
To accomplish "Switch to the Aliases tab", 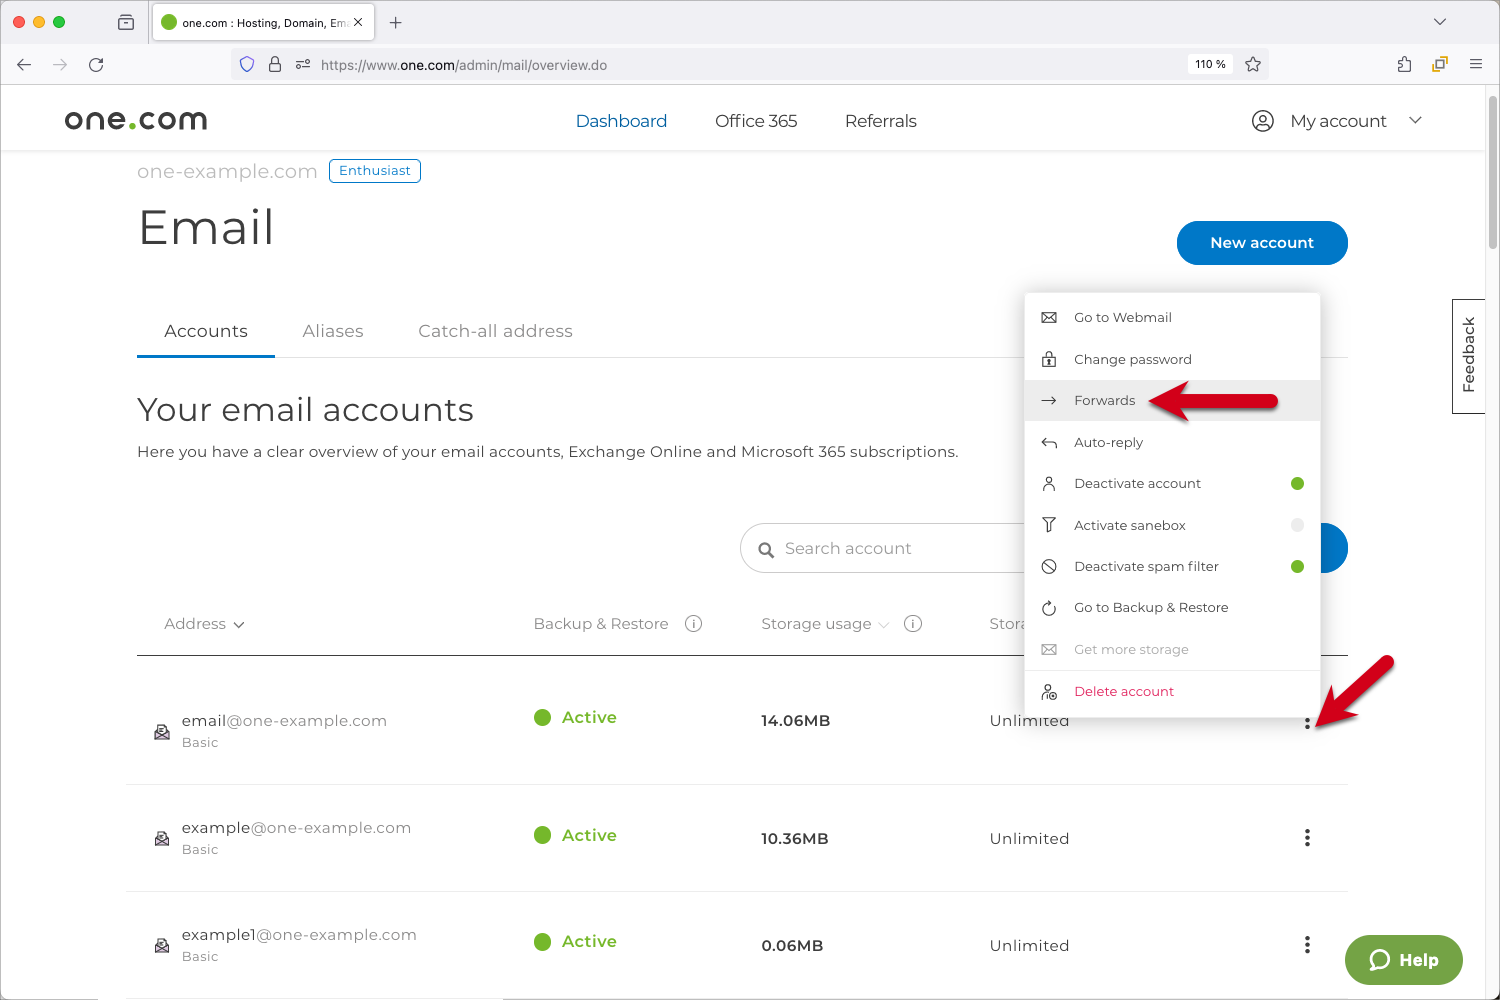I will click(333, 330).
